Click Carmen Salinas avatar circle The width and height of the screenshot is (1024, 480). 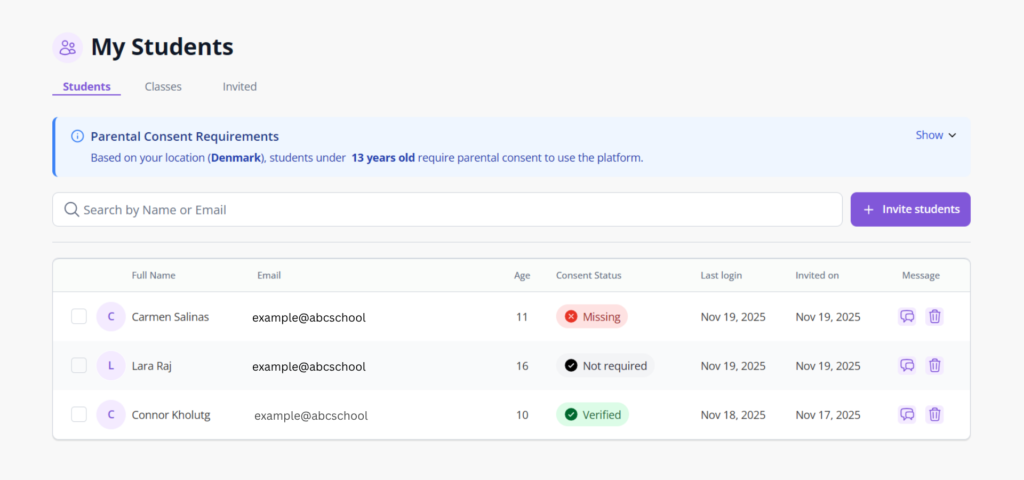(x=111, y=317)
